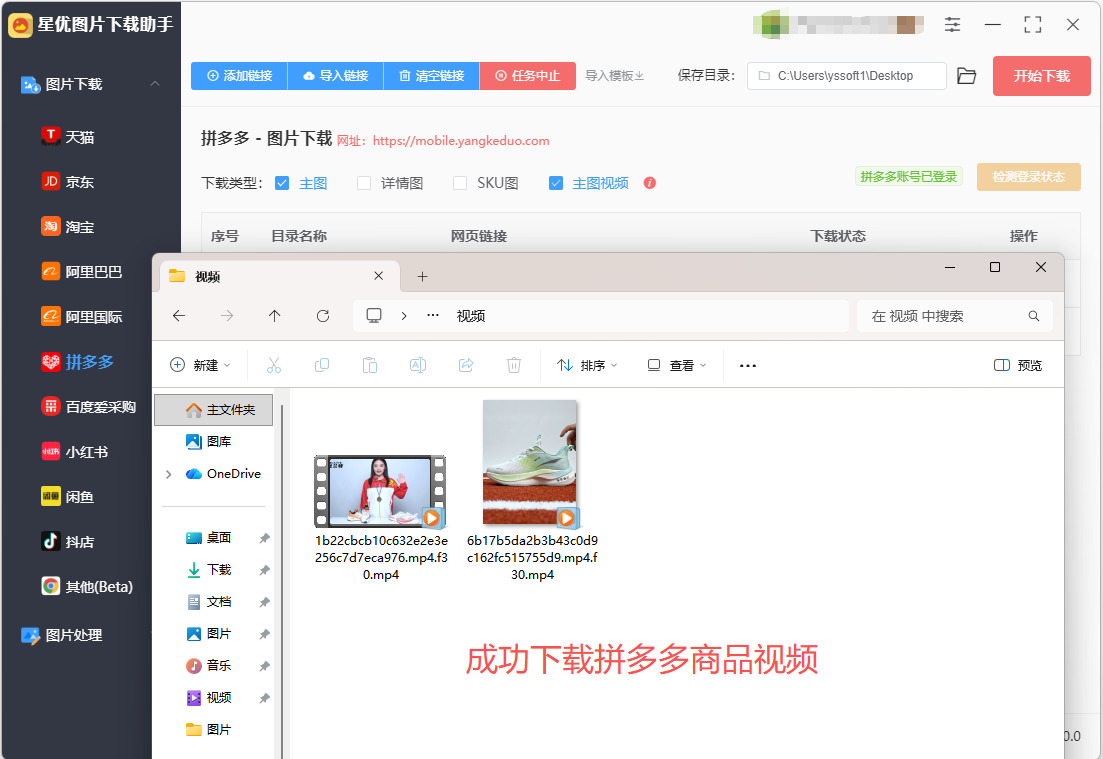Open the 排序 sort dropdown

coord(587,365)
